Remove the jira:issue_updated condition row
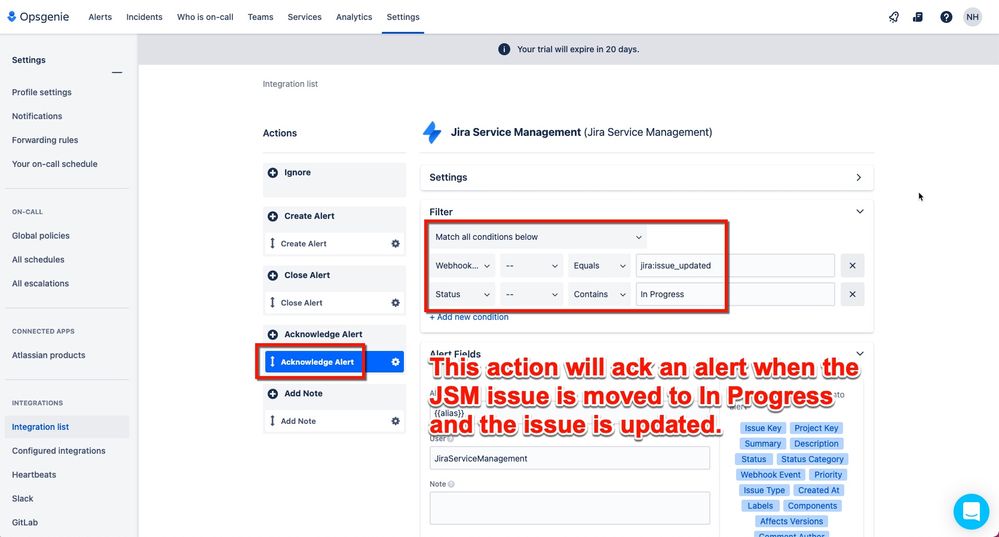The width and height of the screenshot is (999, 537). tap(852, 266)
